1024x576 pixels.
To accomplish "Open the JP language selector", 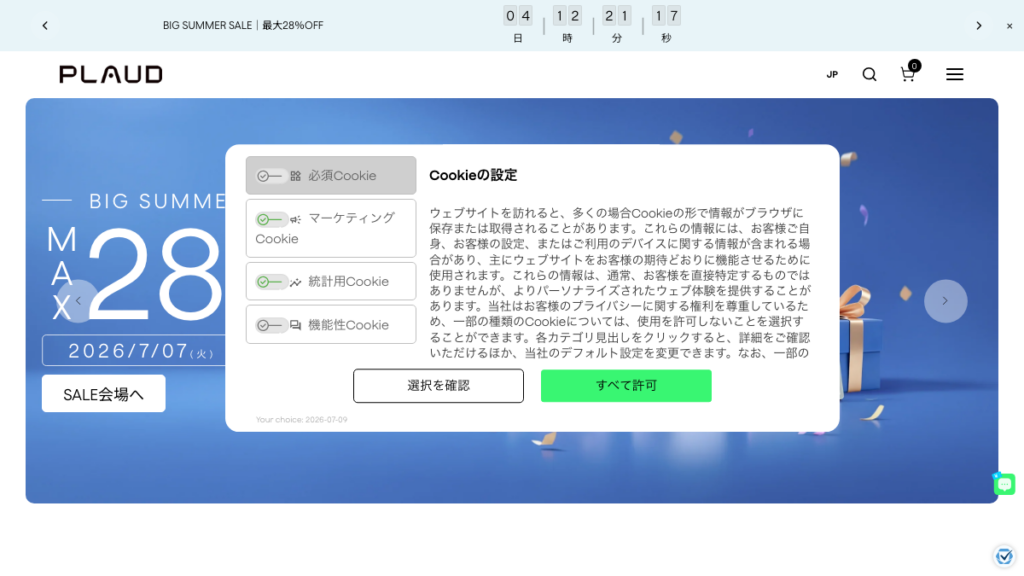I will 832,74.
